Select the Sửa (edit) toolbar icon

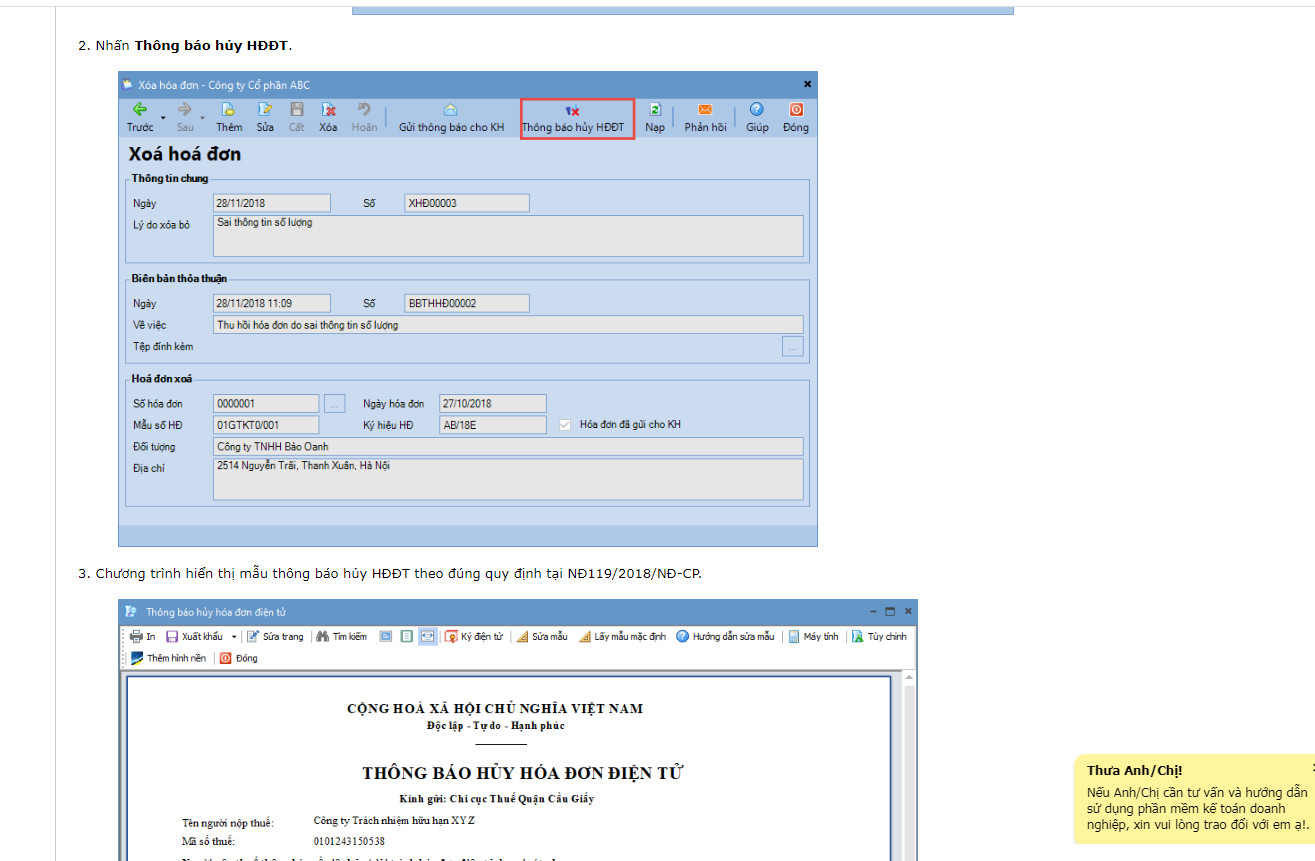(265, 111)
